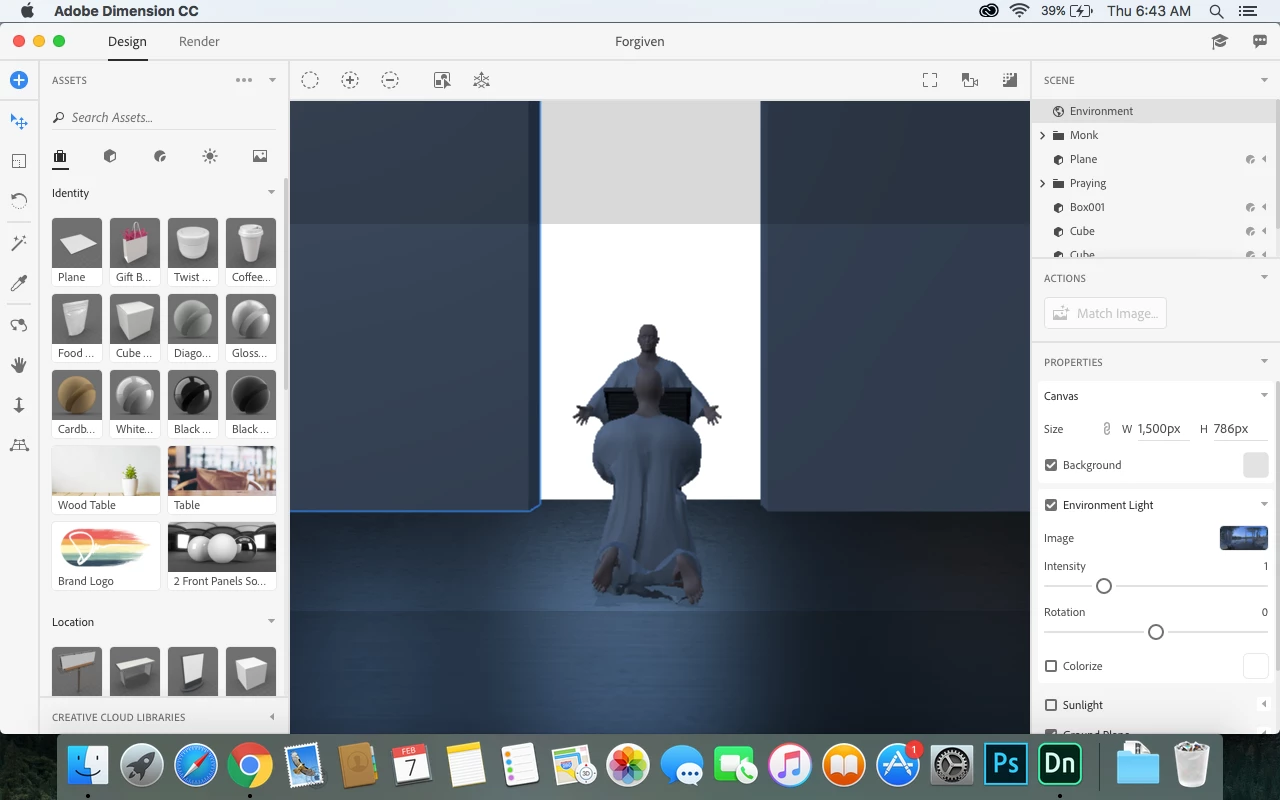Screen dimensions: 1280x800
Task: Collapse the Properties panel arrow
Action: (x=1264, y=362)
